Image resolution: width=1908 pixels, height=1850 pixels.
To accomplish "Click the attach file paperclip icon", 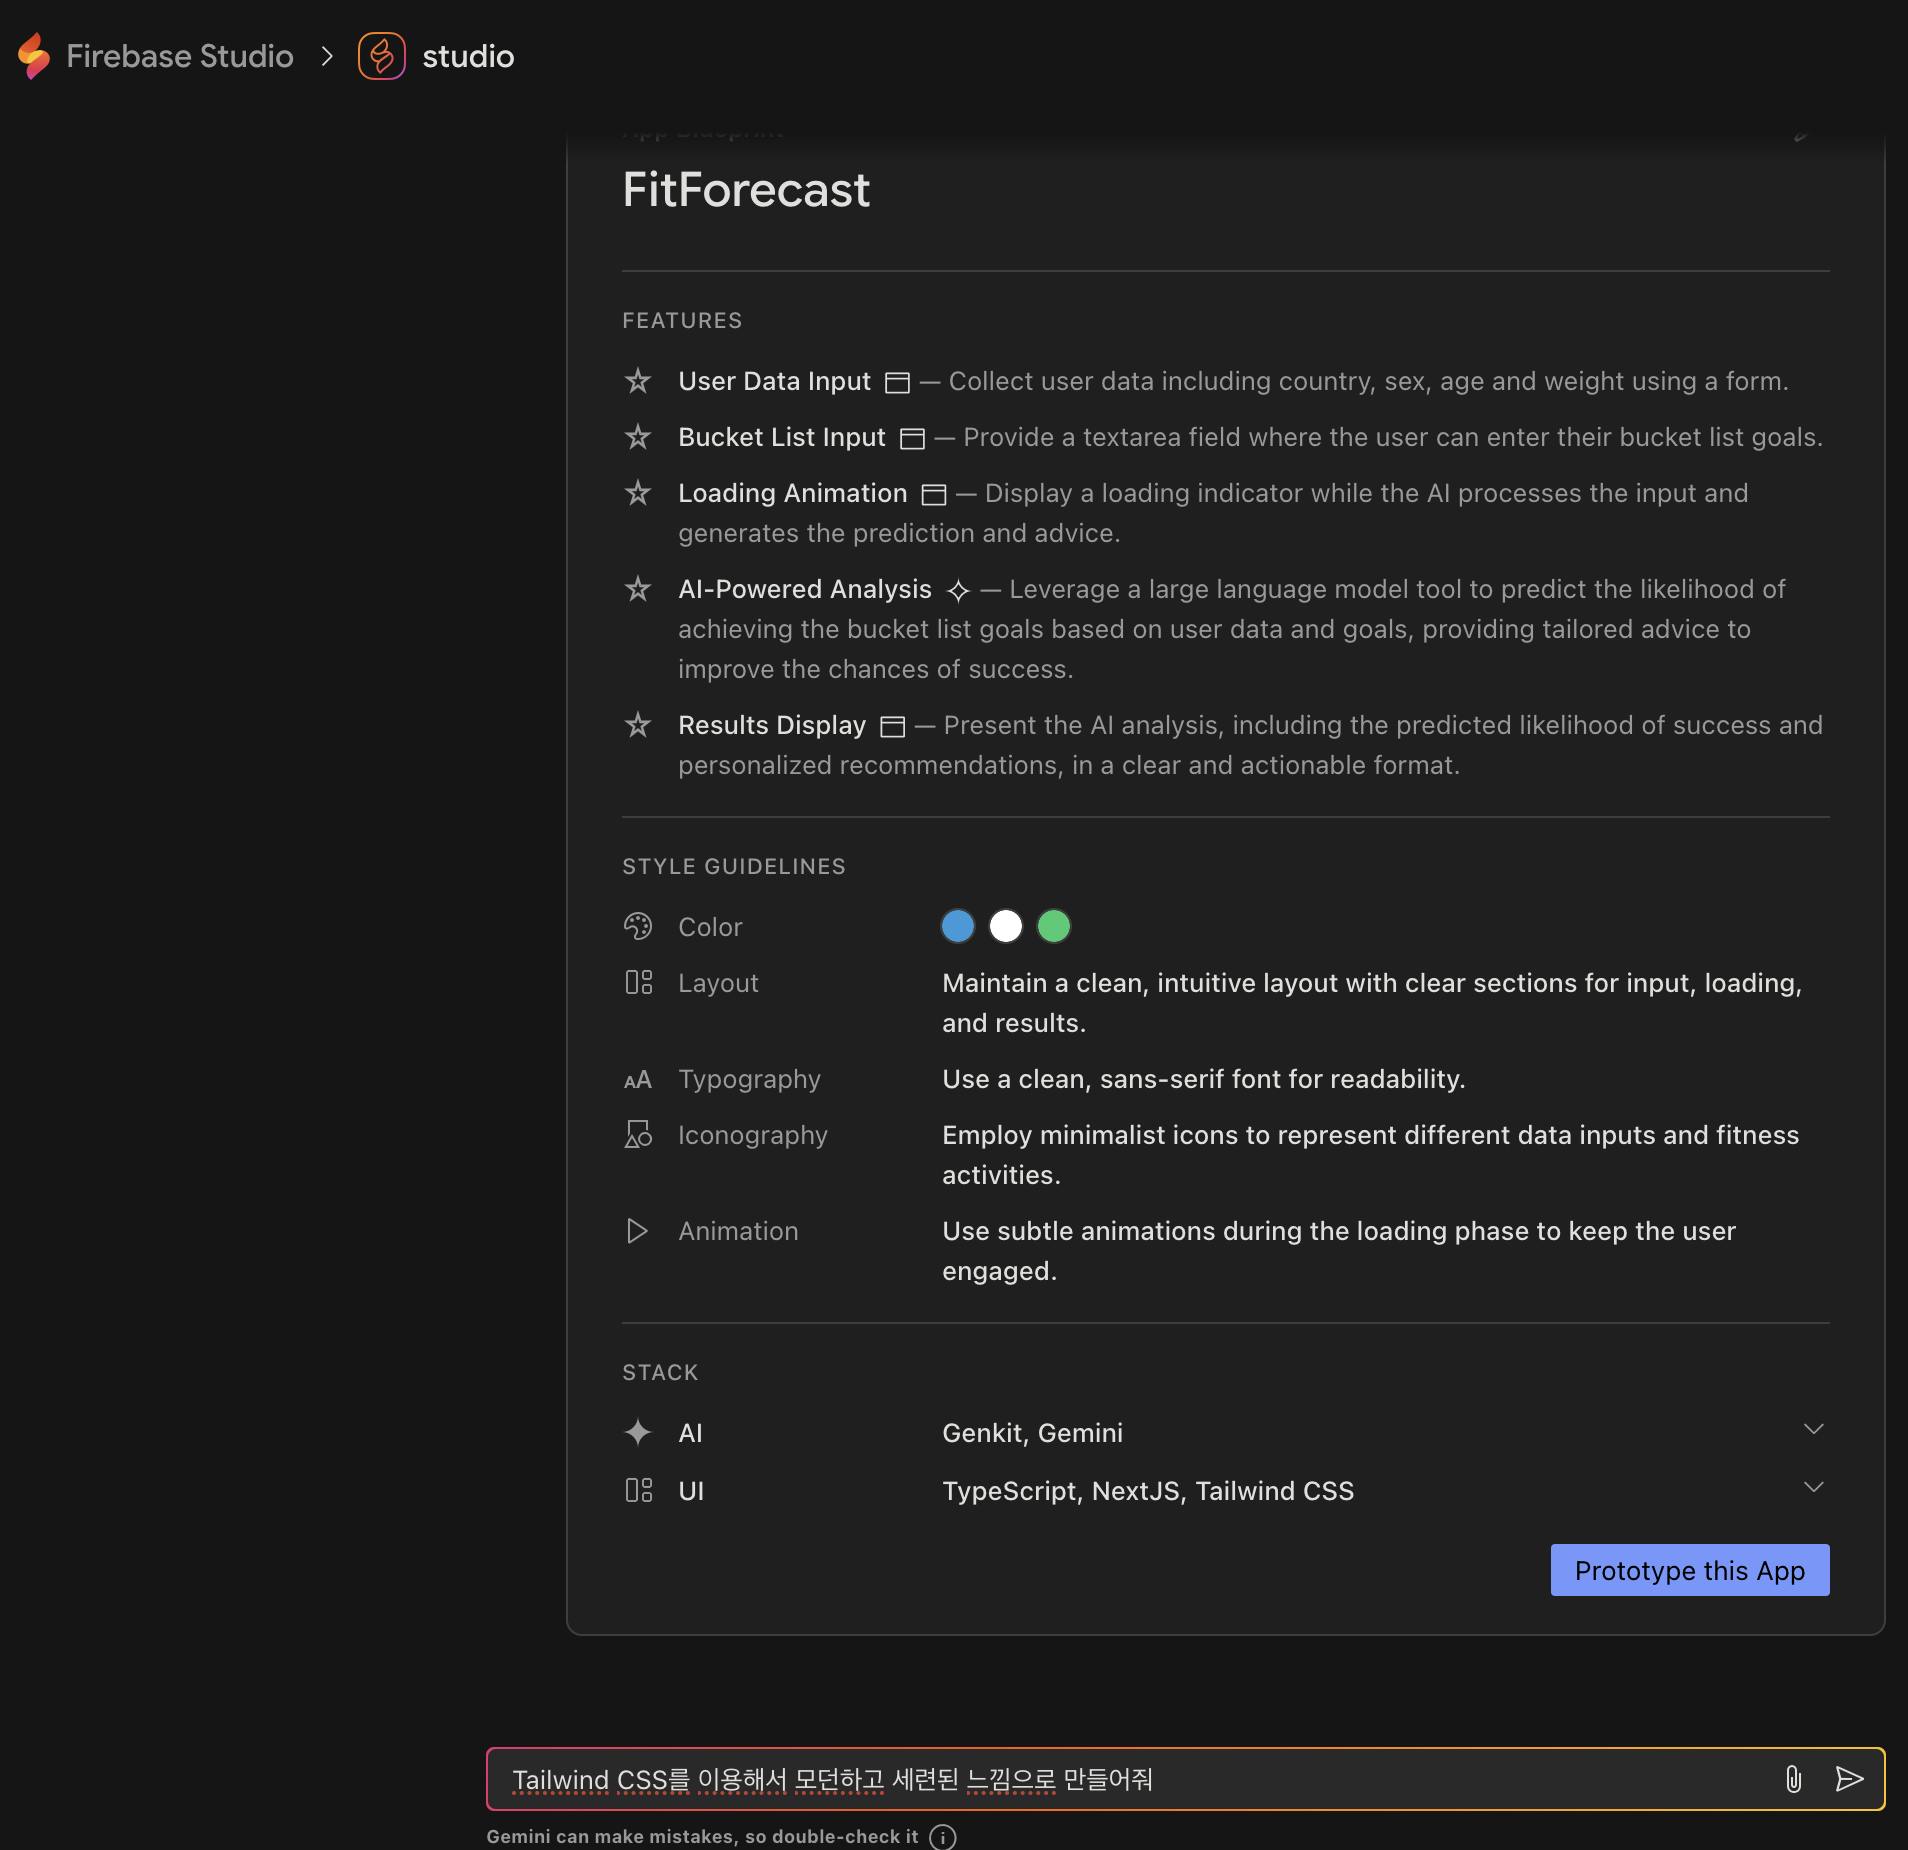I will [1793, 1779].
